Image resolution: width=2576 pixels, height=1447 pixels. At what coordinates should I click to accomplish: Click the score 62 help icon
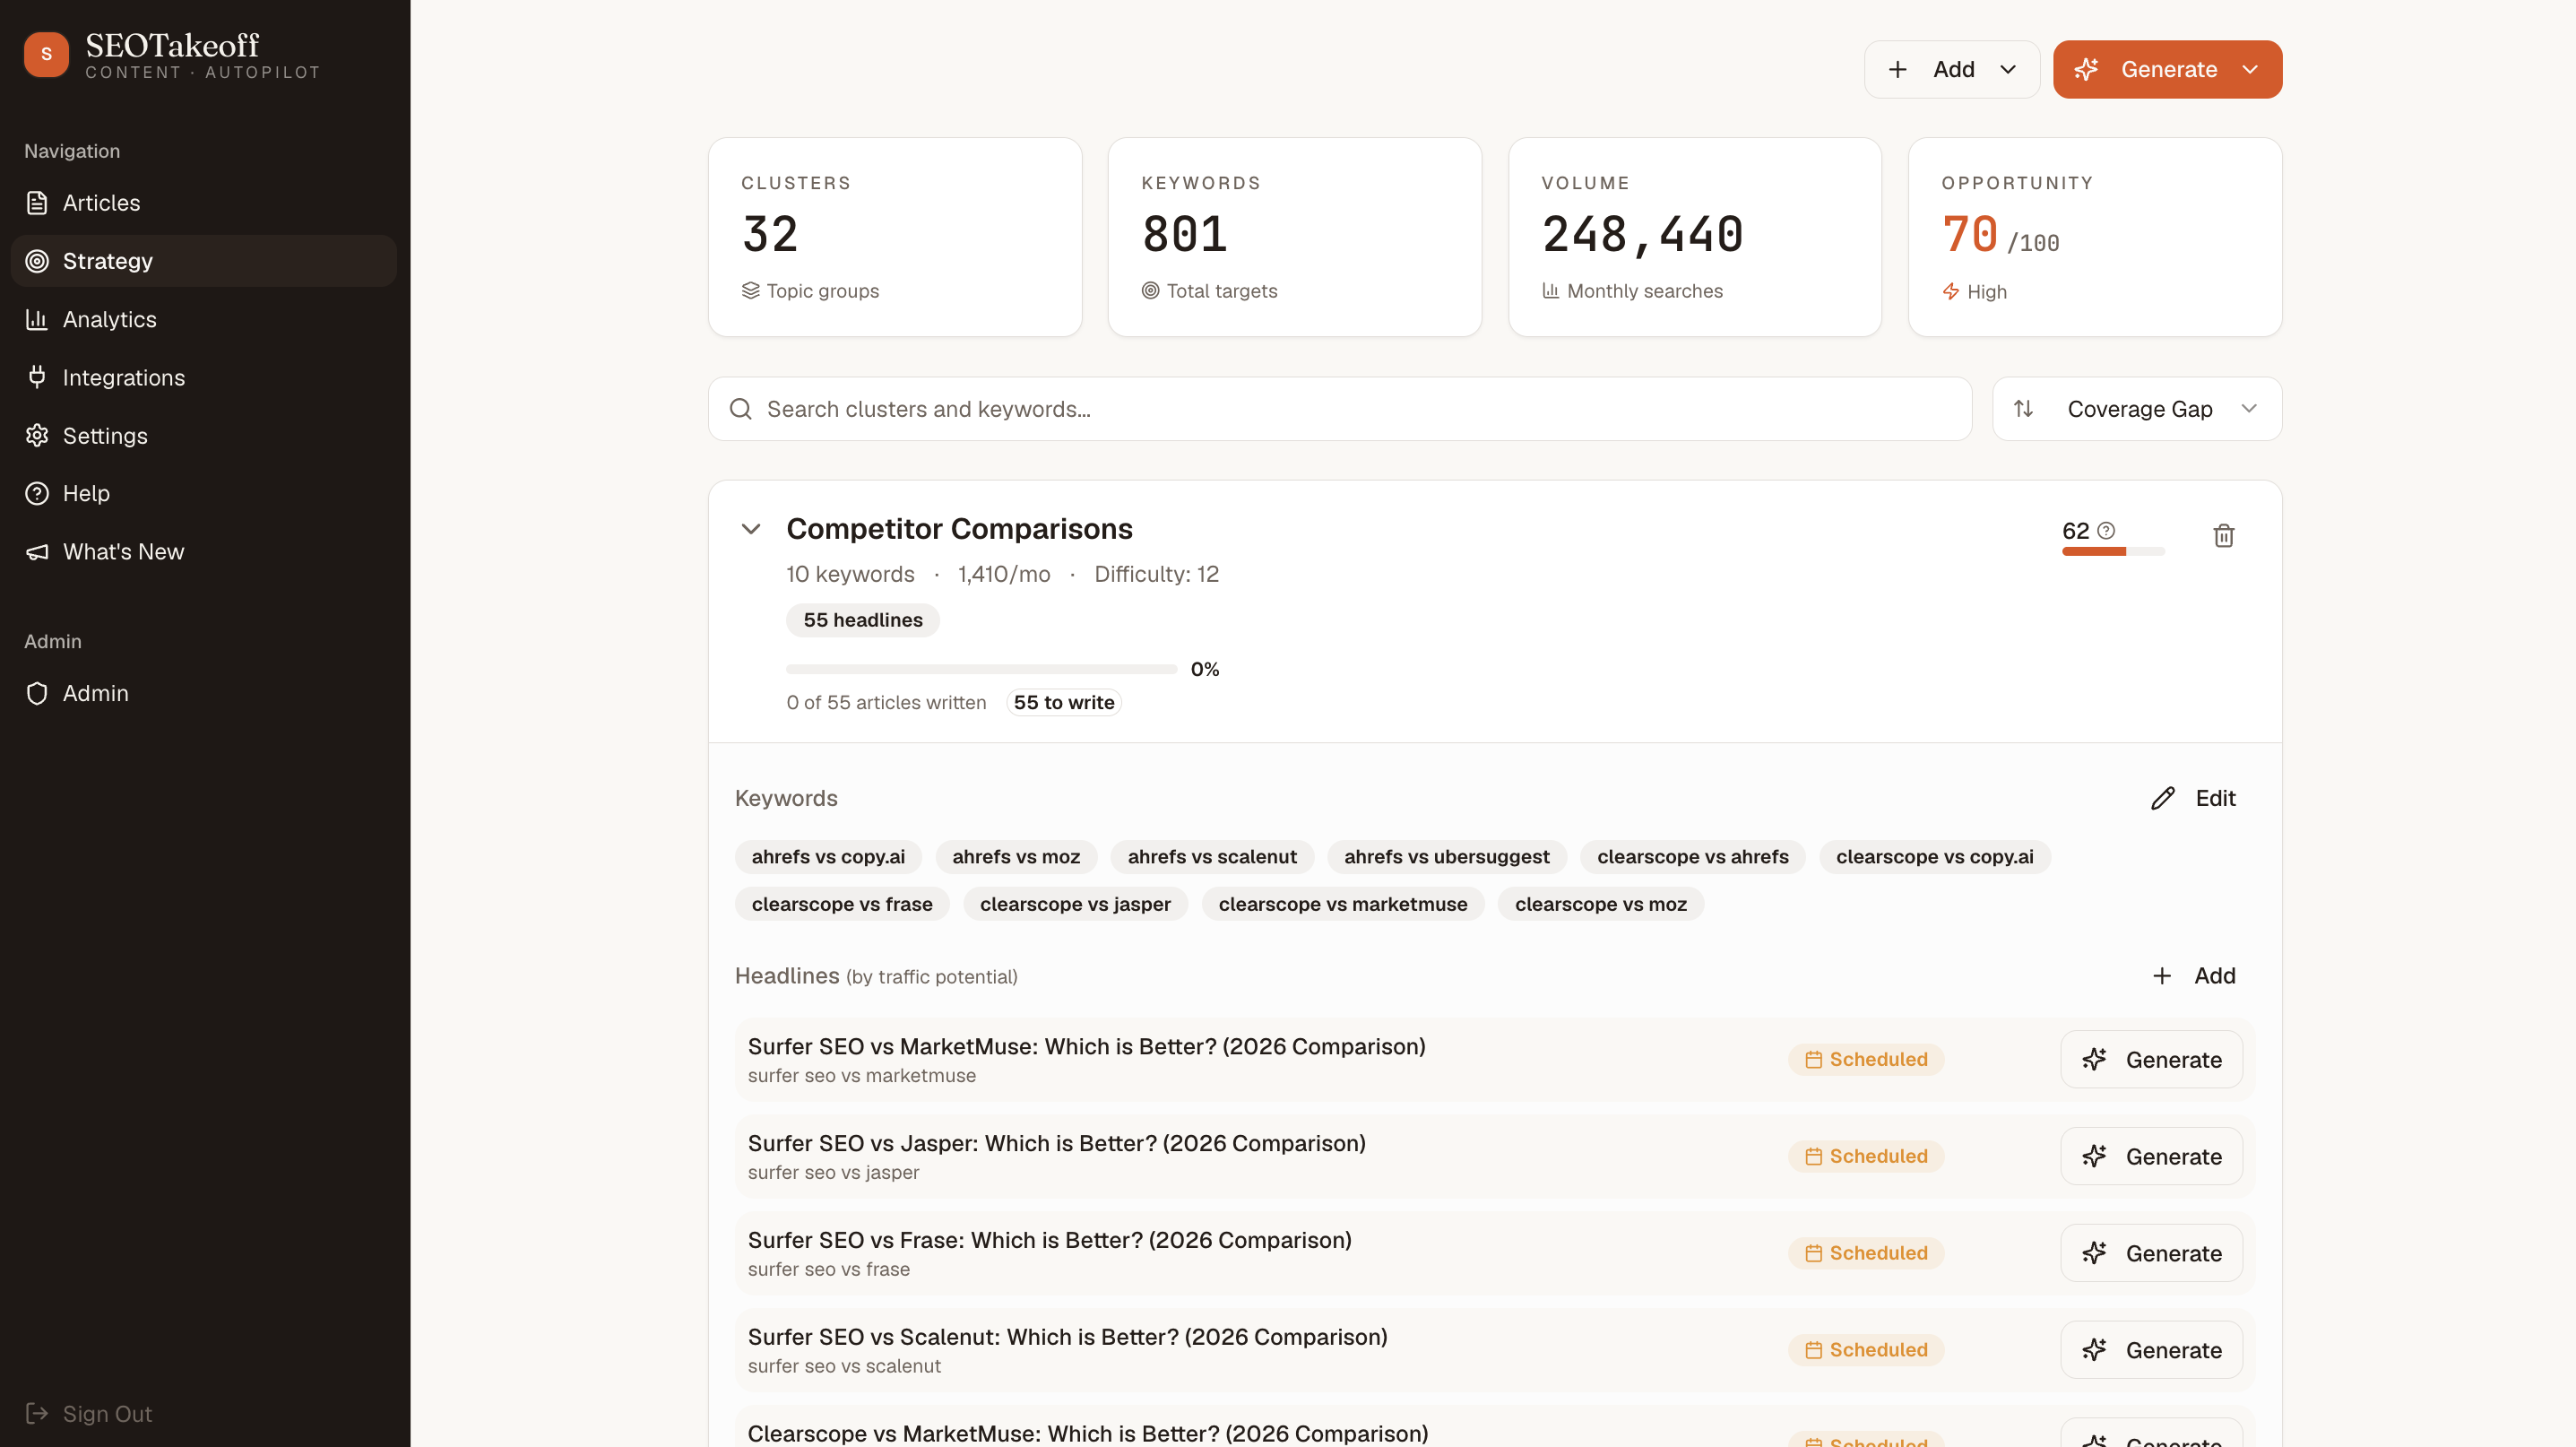pyautogui.click(x=2106, y=531)
